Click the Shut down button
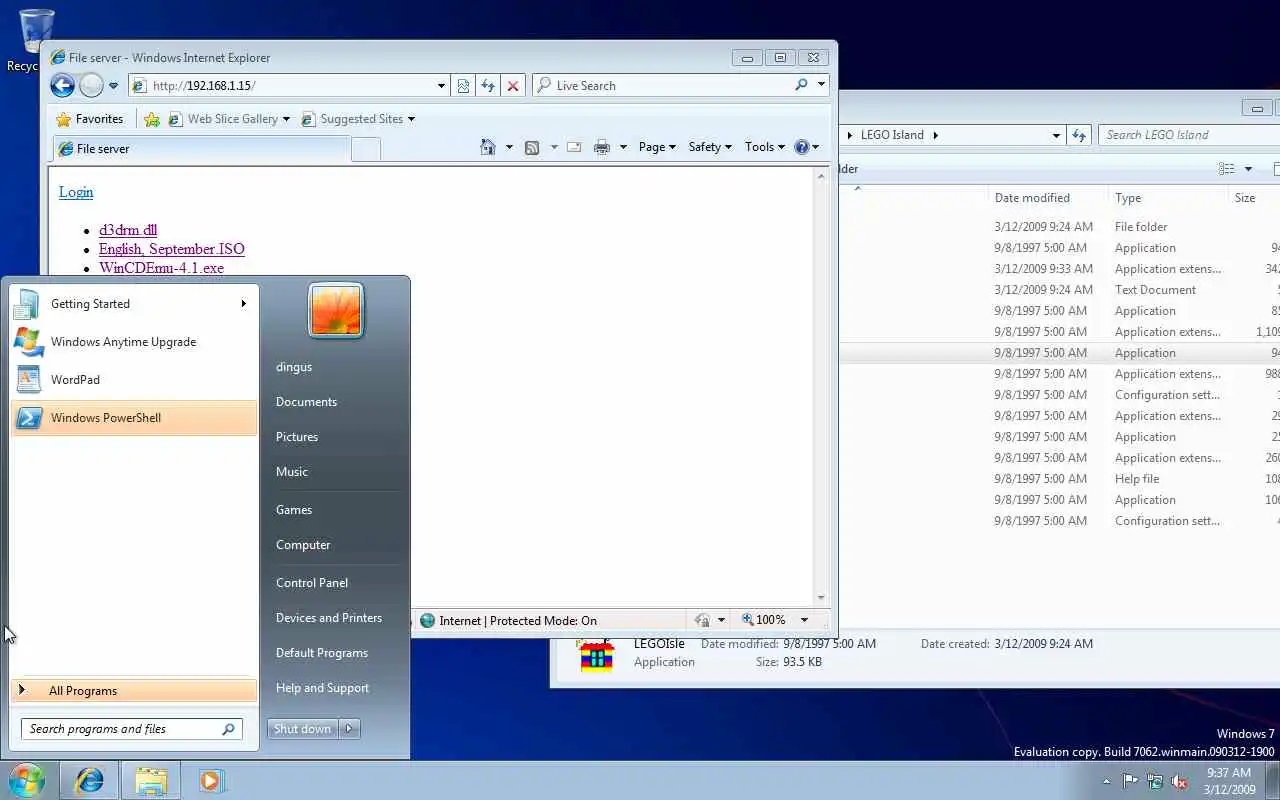Image resolution: width=1280 pixels, height=800 pixels. pyautogui.click(x=303, y=729)
